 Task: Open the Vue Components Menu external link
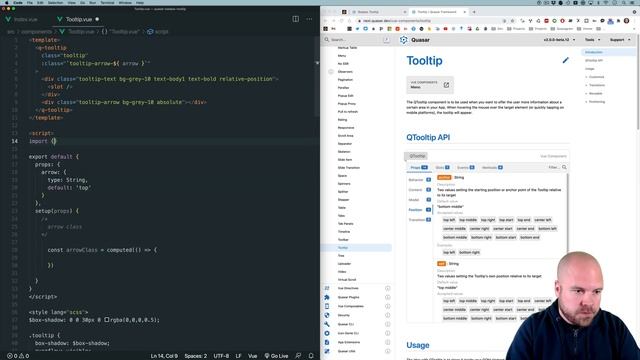(430, 85)
